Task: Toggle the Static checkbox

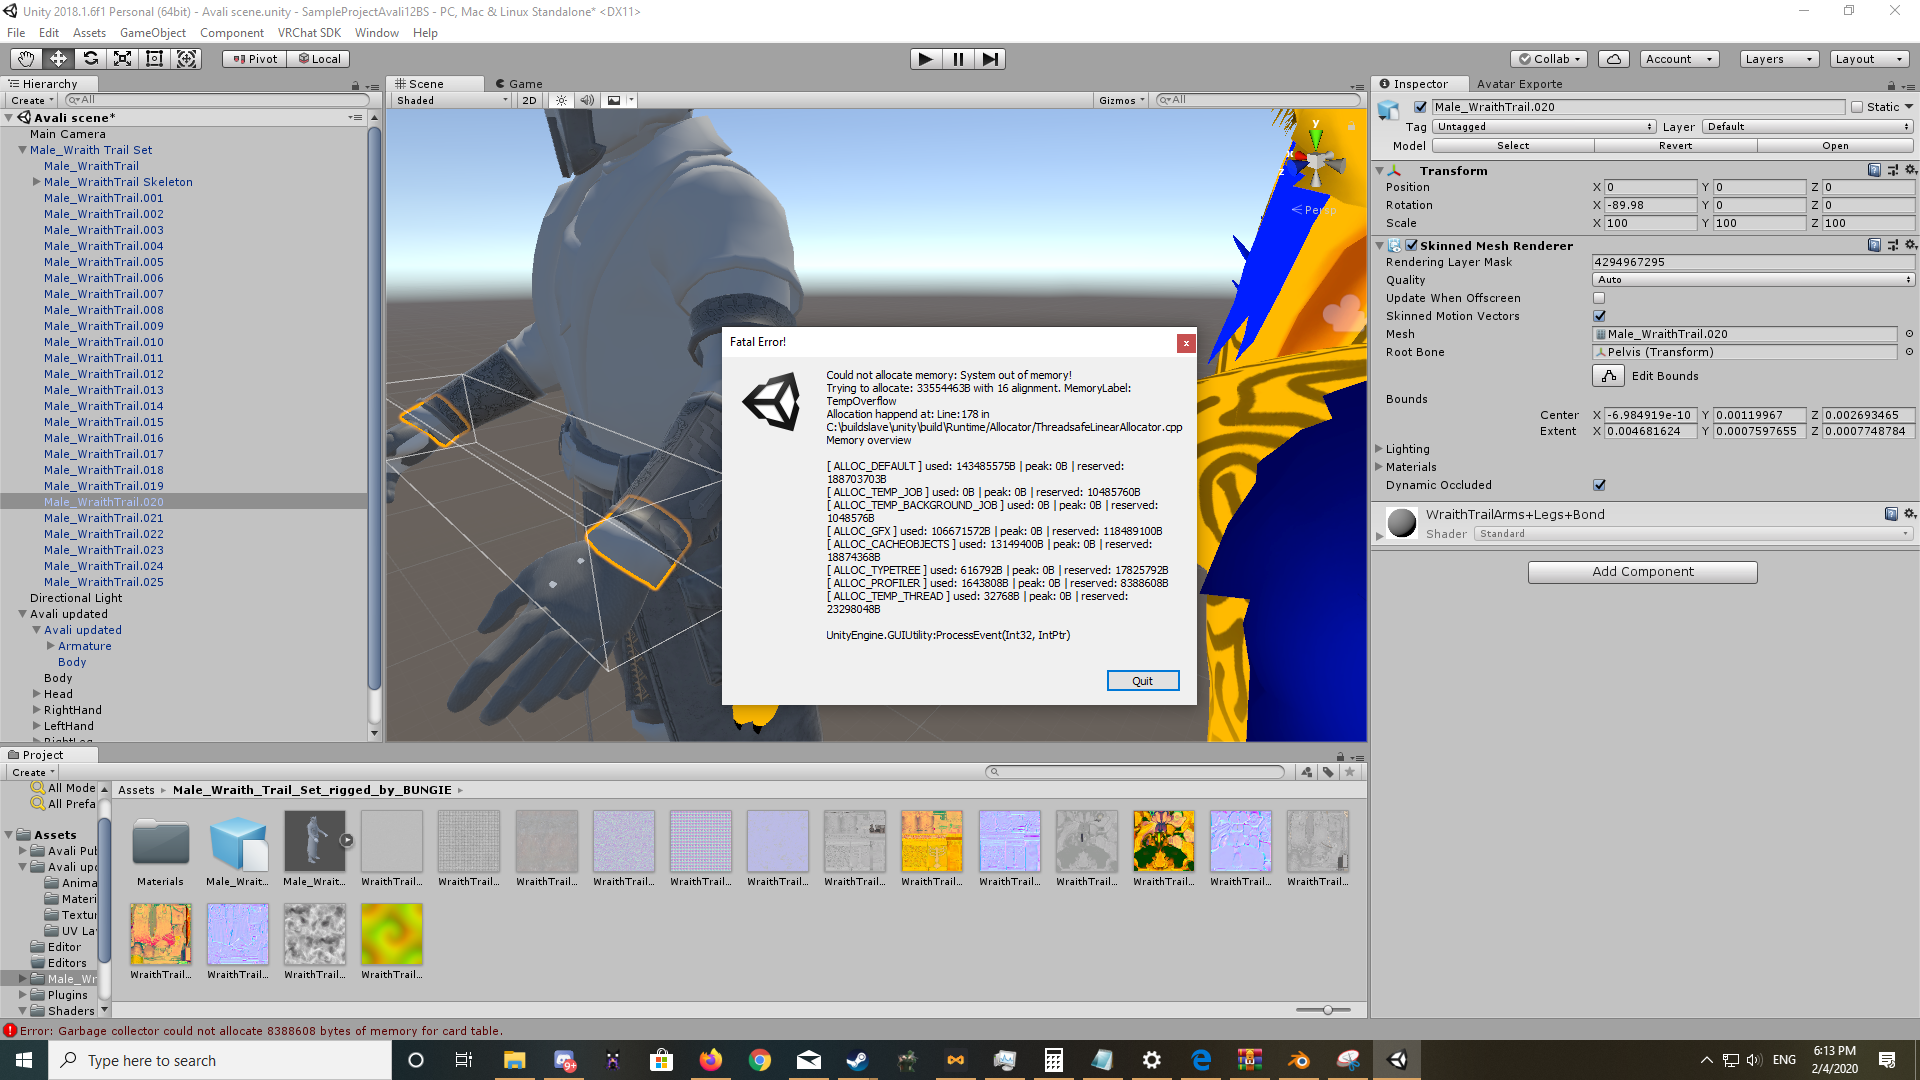Action: click(x=1857, y=107)
